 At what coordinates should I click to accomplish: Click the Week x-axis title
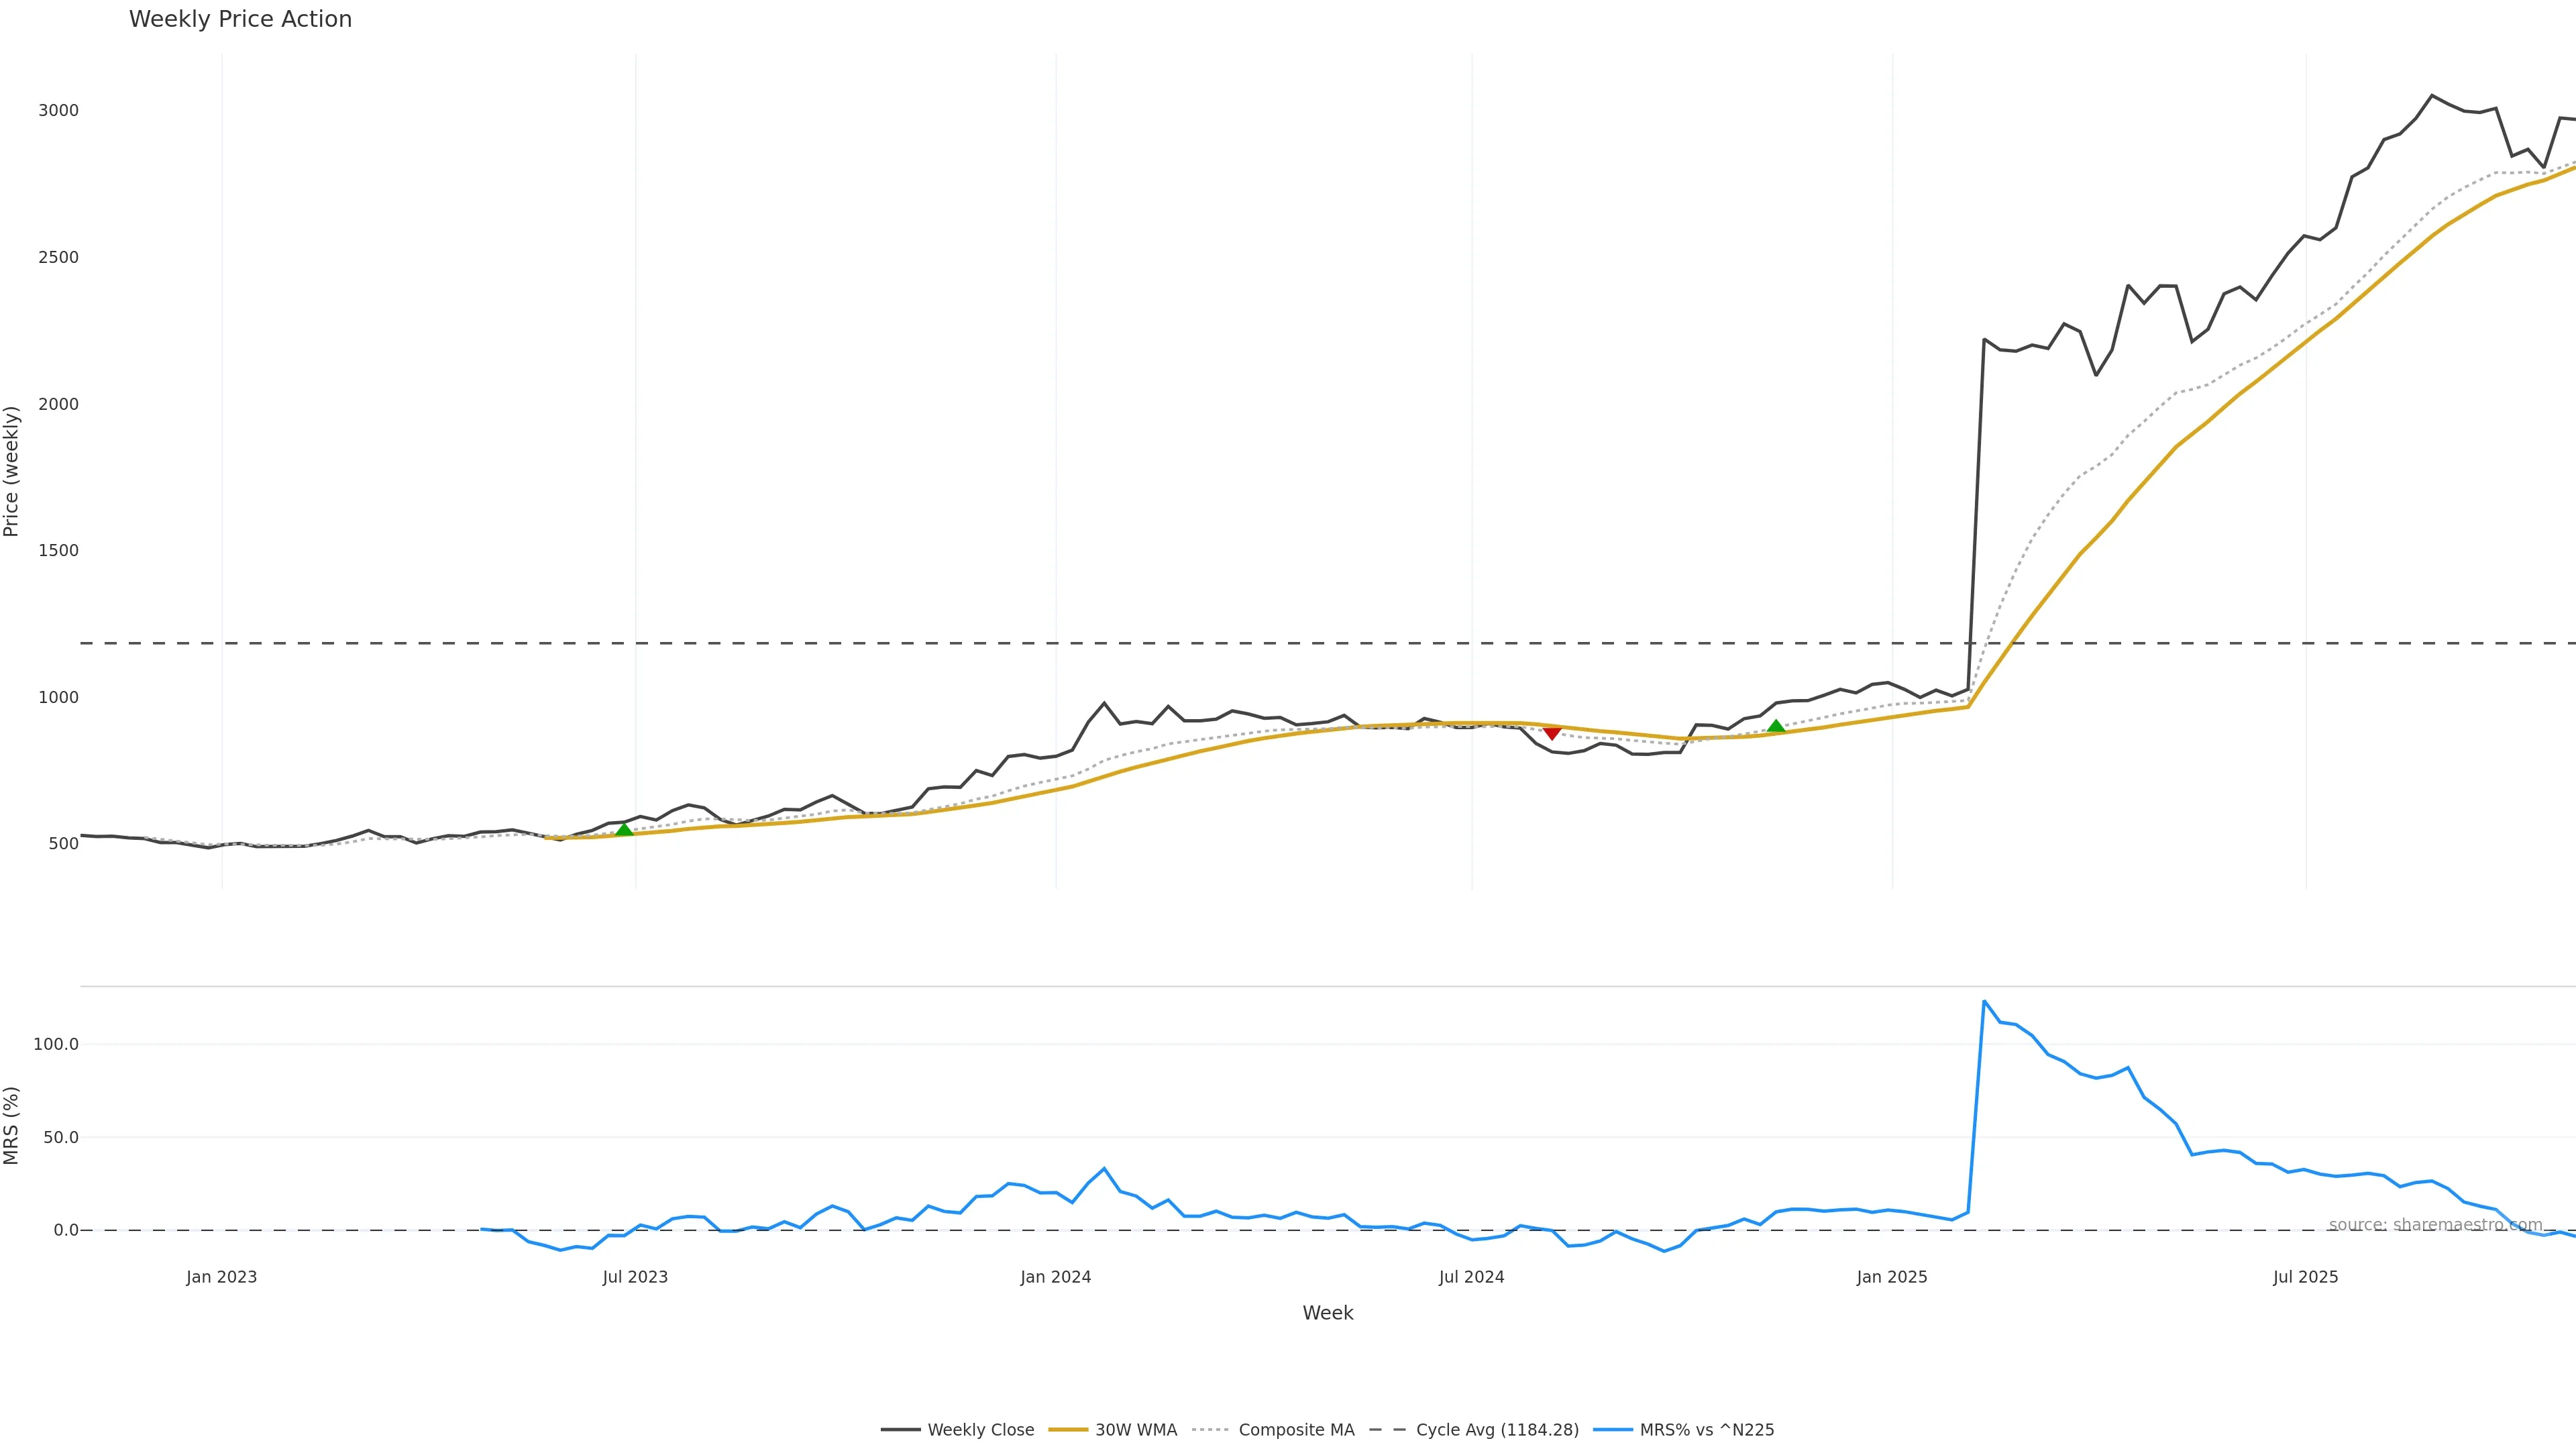(x=1327, y=1313)
